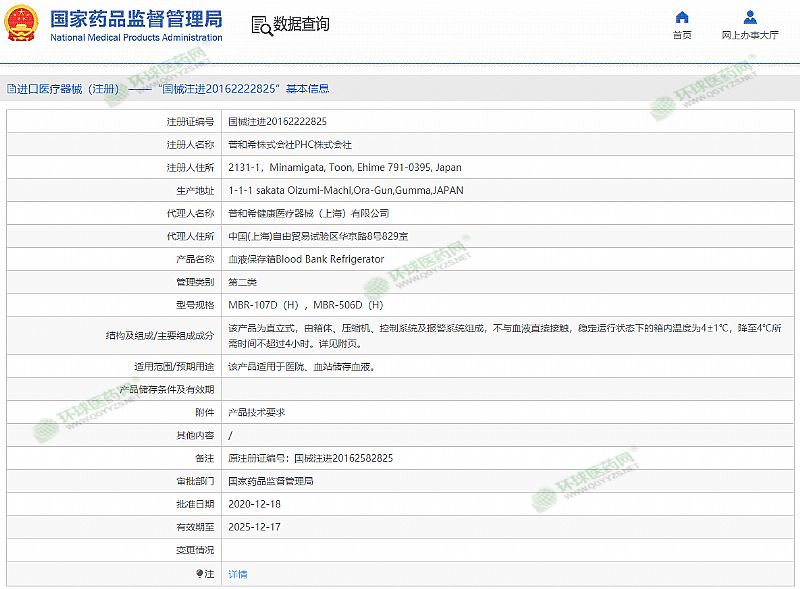
Task: Click the document icon before 进口医疗器械
Action: point(10,89)
